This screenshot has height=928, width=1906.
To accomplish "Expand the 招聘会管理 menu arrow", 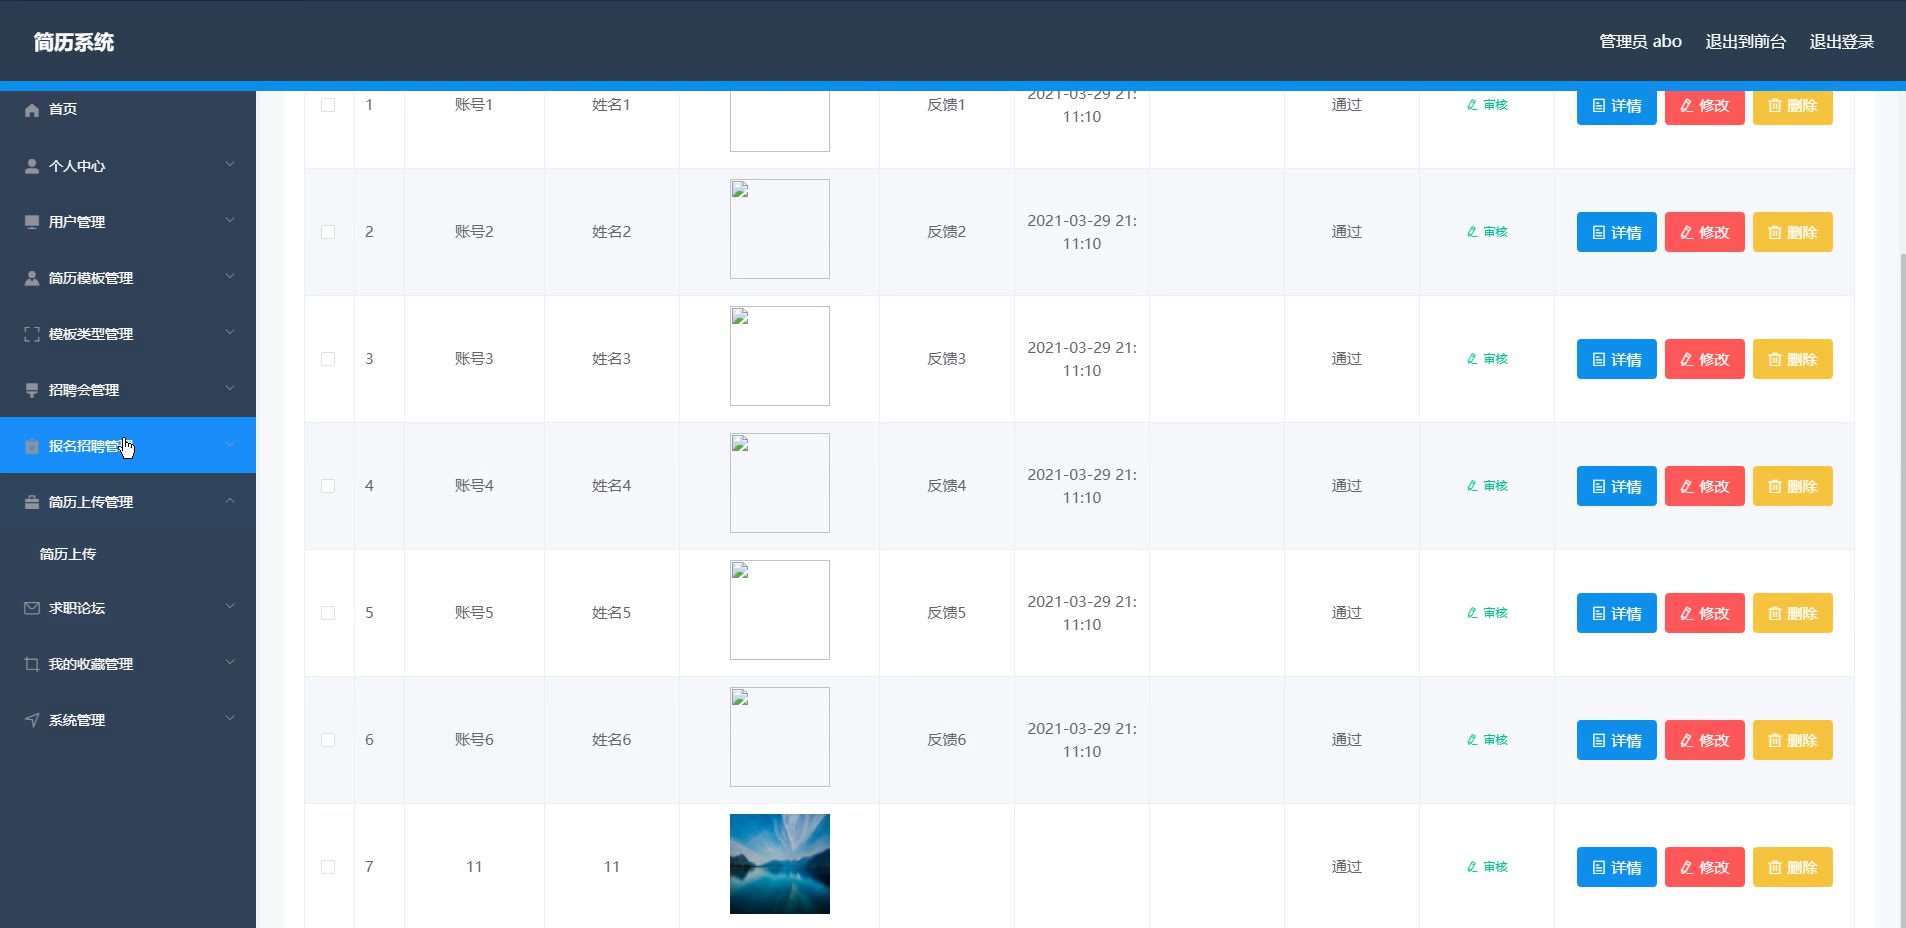I will tap(230, 388).
